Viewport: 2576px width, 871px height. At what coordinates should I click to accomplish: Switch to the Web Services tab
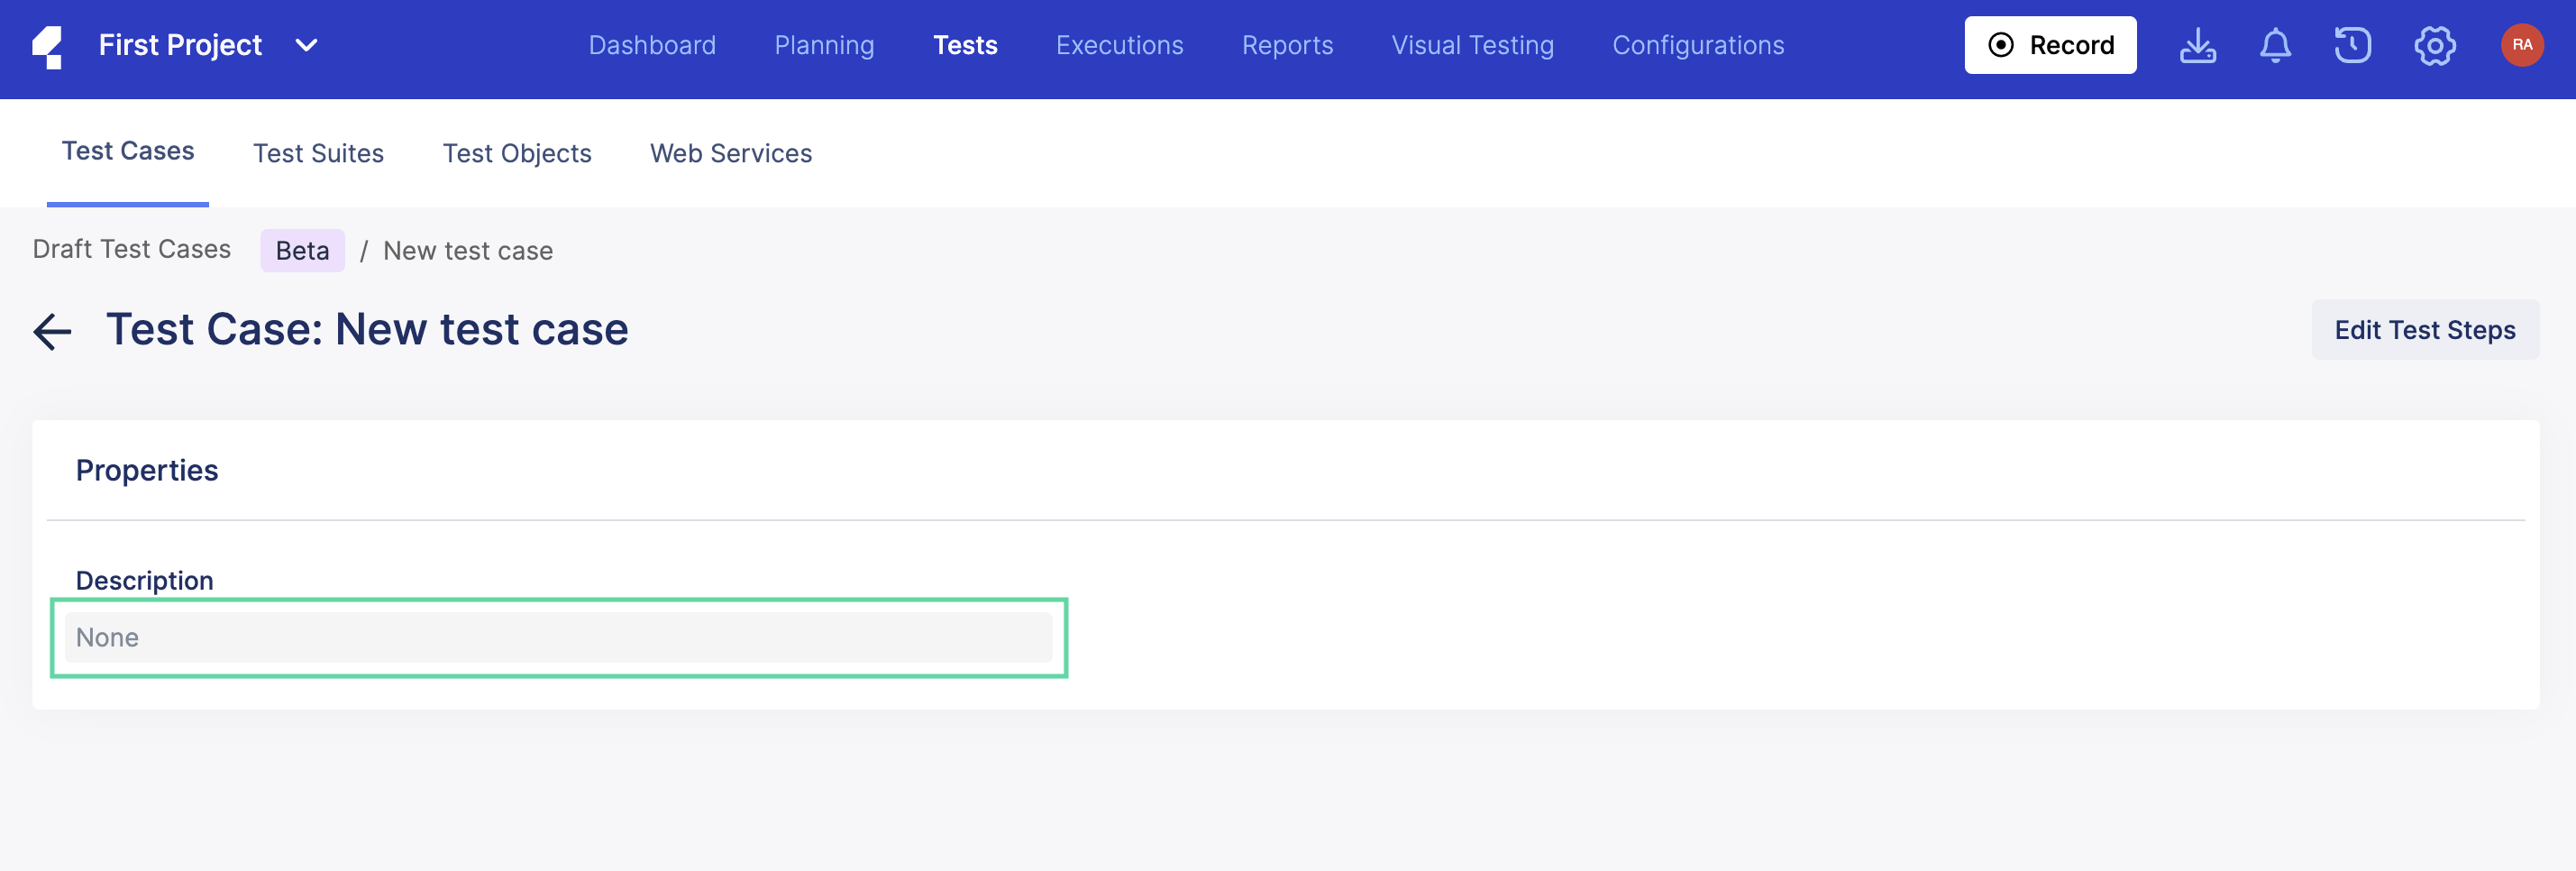coord(731,153)
